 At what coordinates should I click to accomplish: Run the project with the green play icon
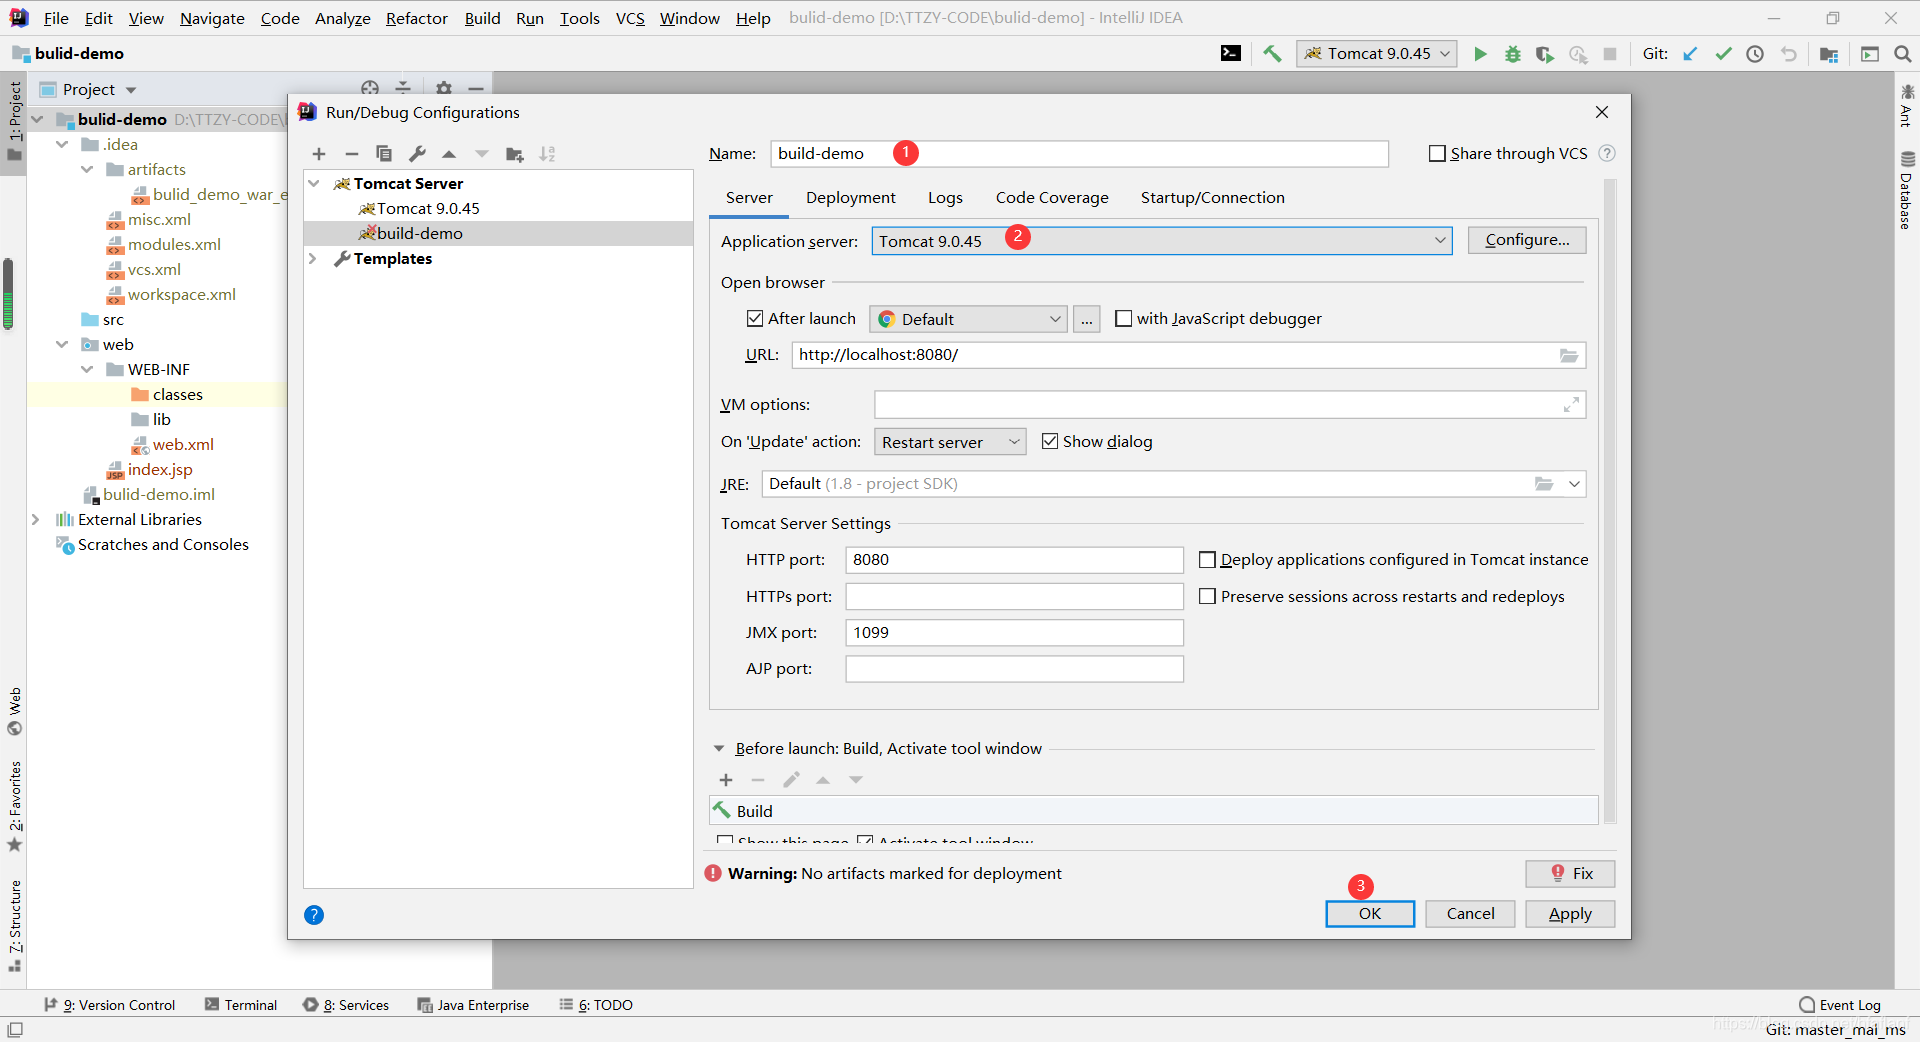pyautogui.click(x=1481, y=53)
